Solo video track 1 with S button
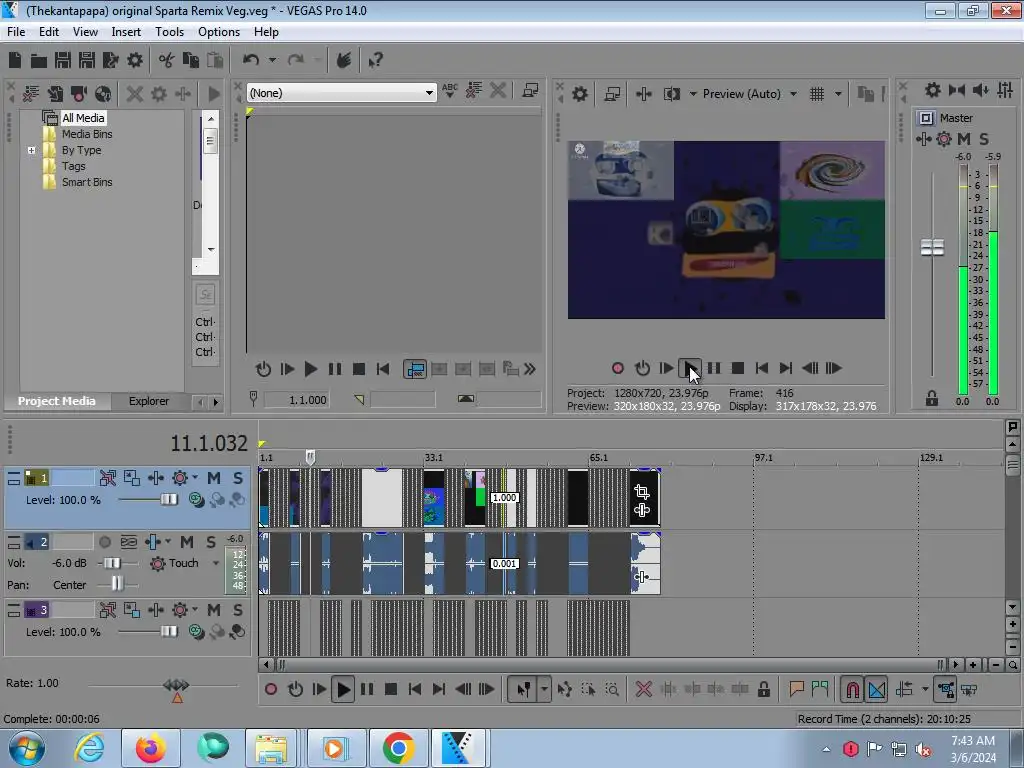 [x=238, y=478]
